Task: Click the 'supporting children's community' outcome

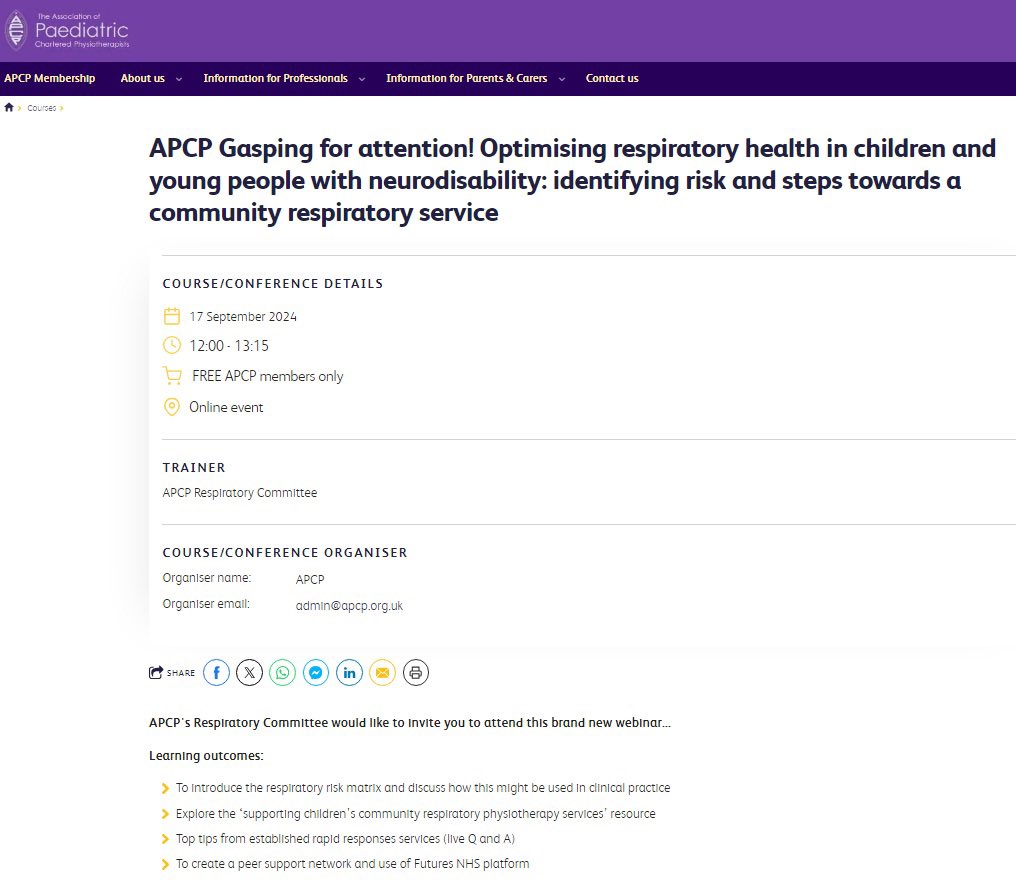Action: coord(415,814)
